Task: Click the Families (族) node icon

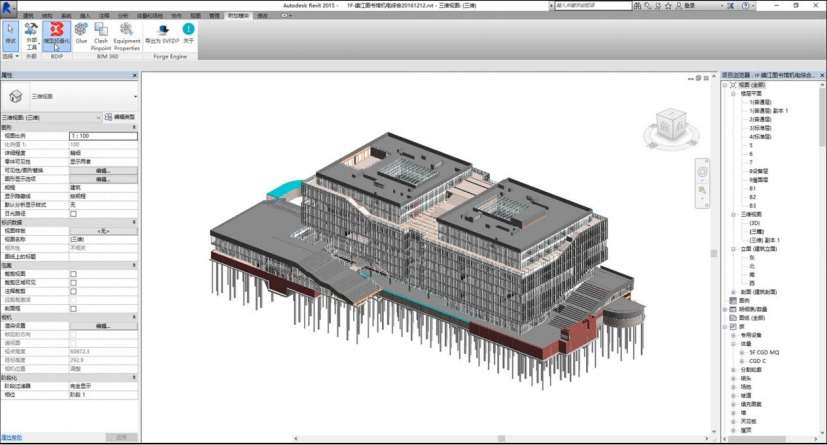Action: (733, 326)
